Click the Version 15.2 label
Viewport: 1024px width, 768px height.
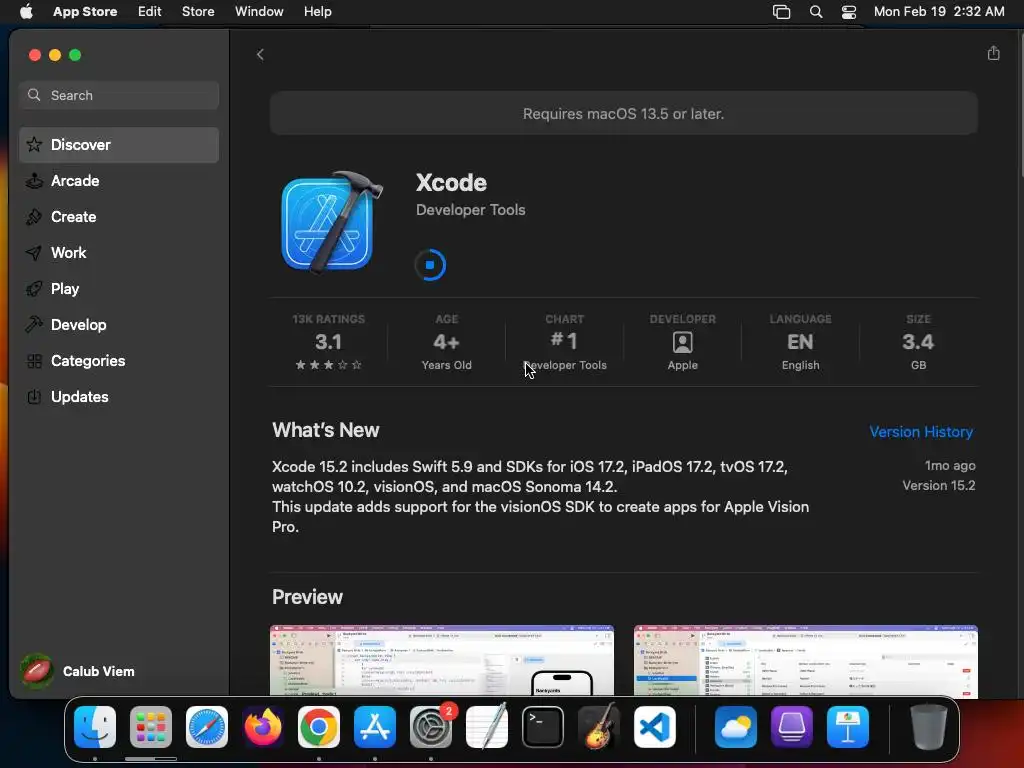point(938,485)
